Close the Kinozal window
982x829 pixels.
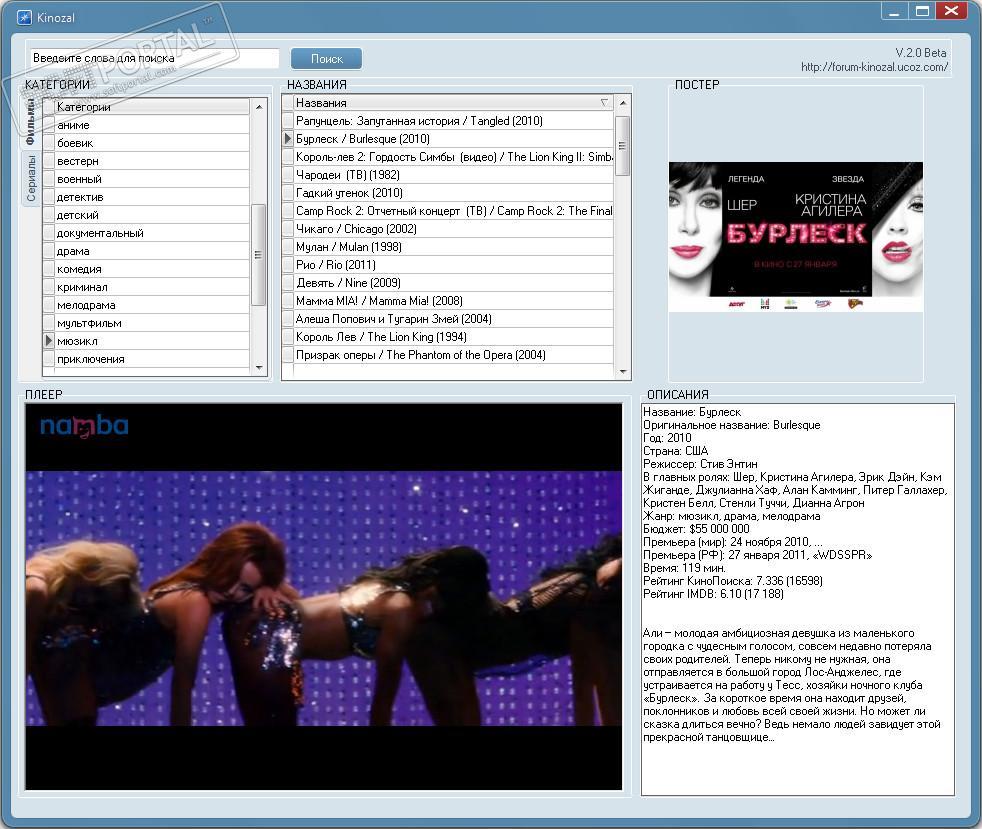(951, 11)
